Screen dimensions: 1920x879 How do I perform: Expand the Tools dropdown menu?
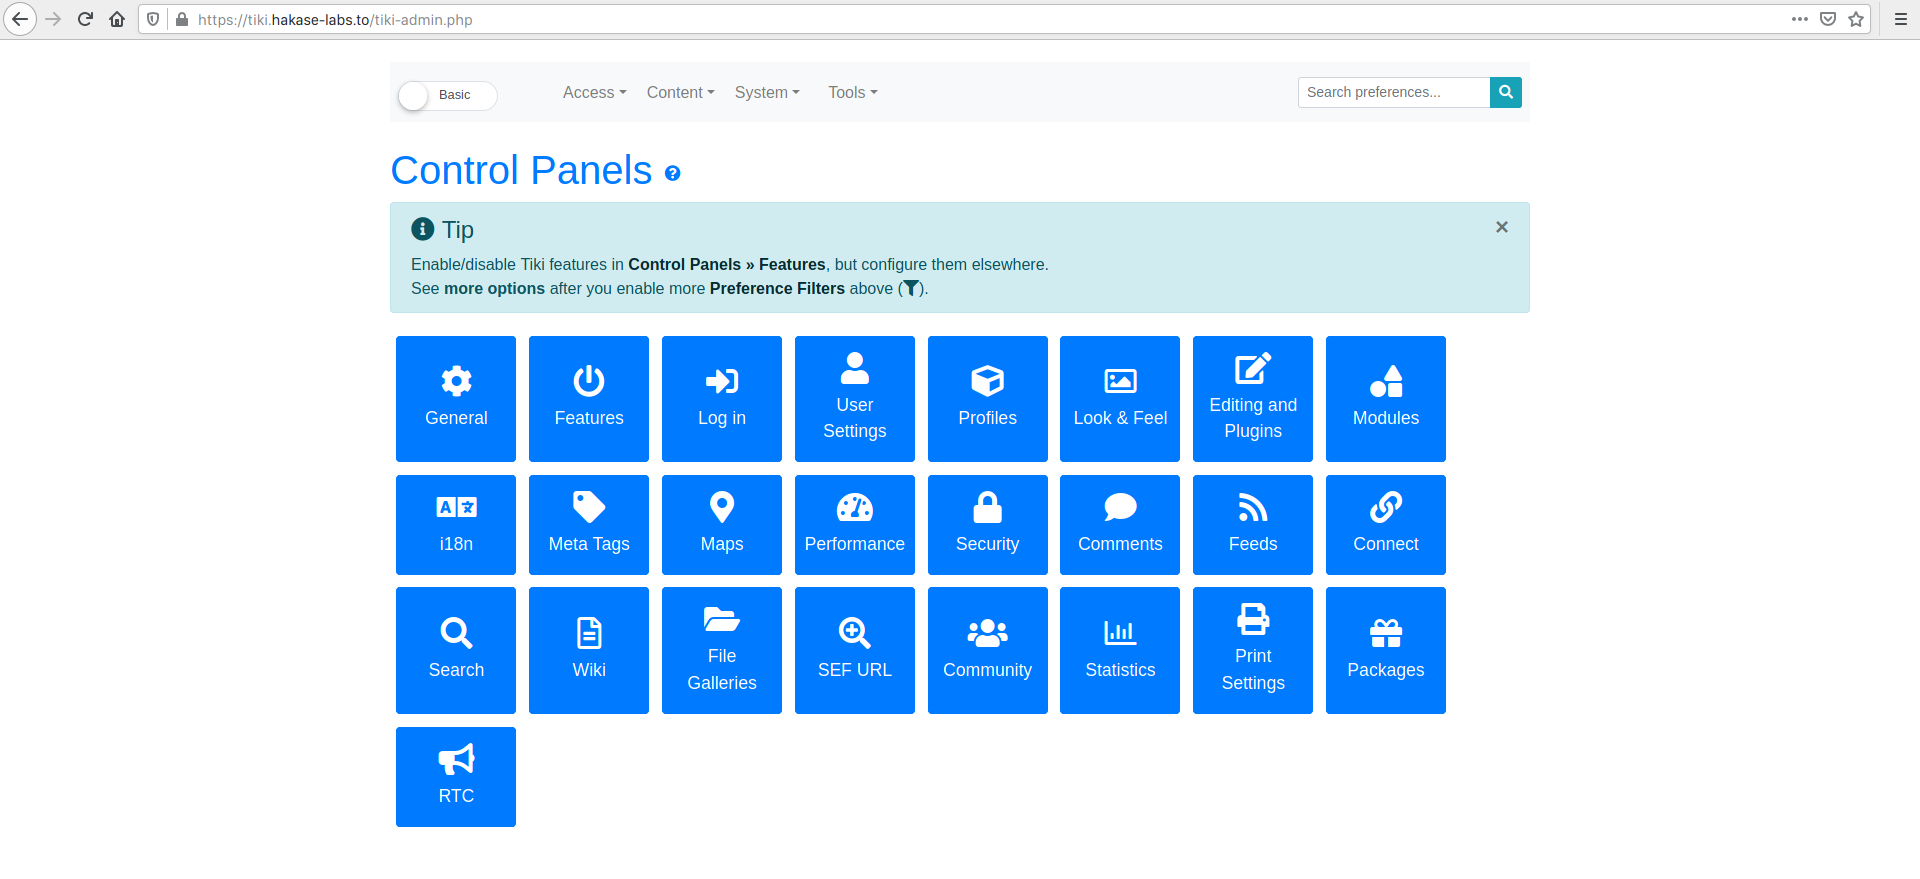click(x=852, y=92)
